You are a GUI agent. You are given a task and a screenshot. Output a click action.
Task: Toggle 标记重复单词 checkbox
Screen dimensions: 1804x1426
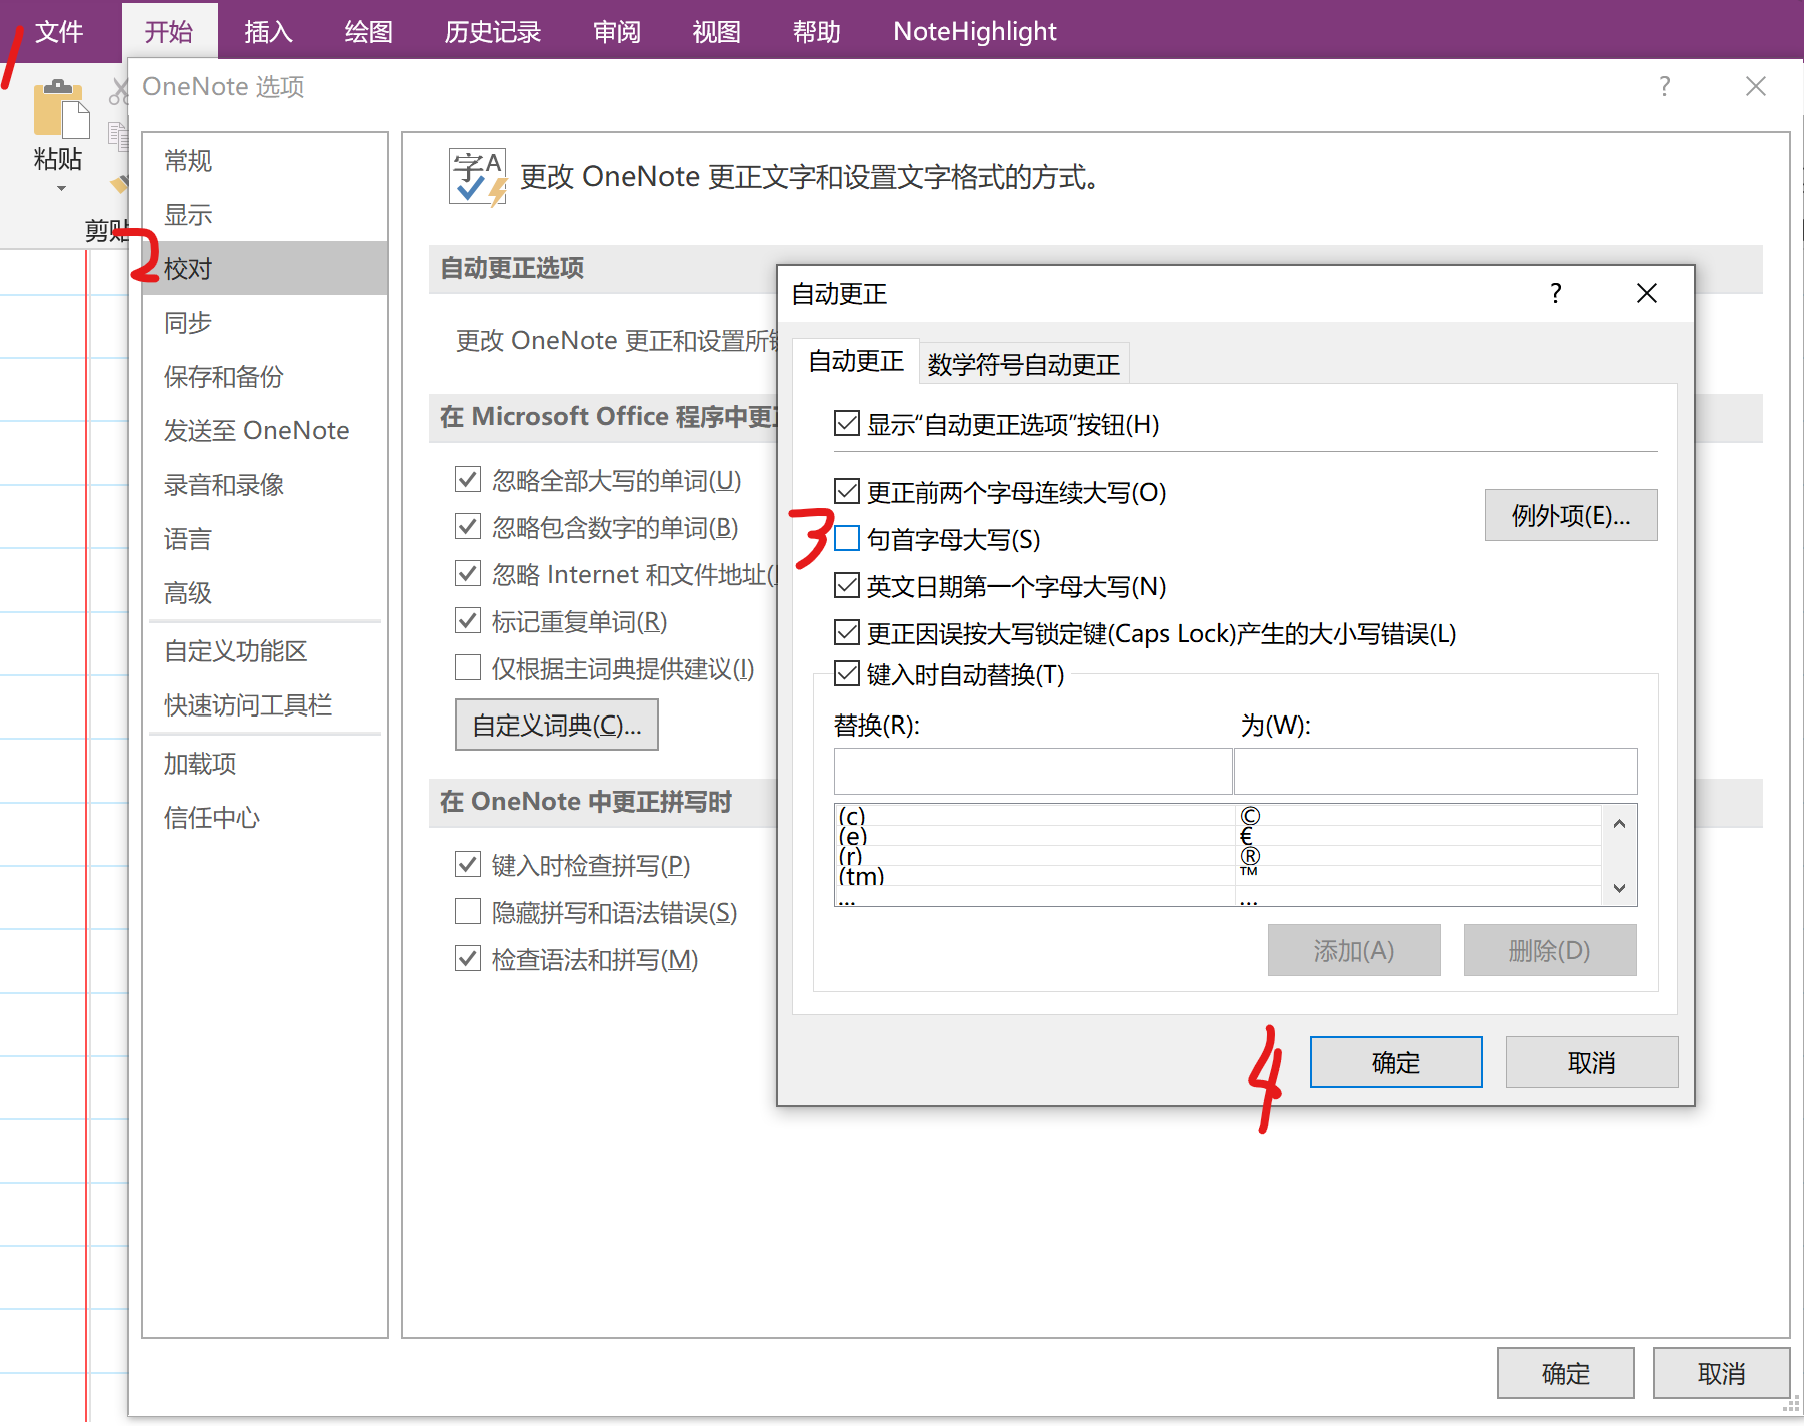468,620
